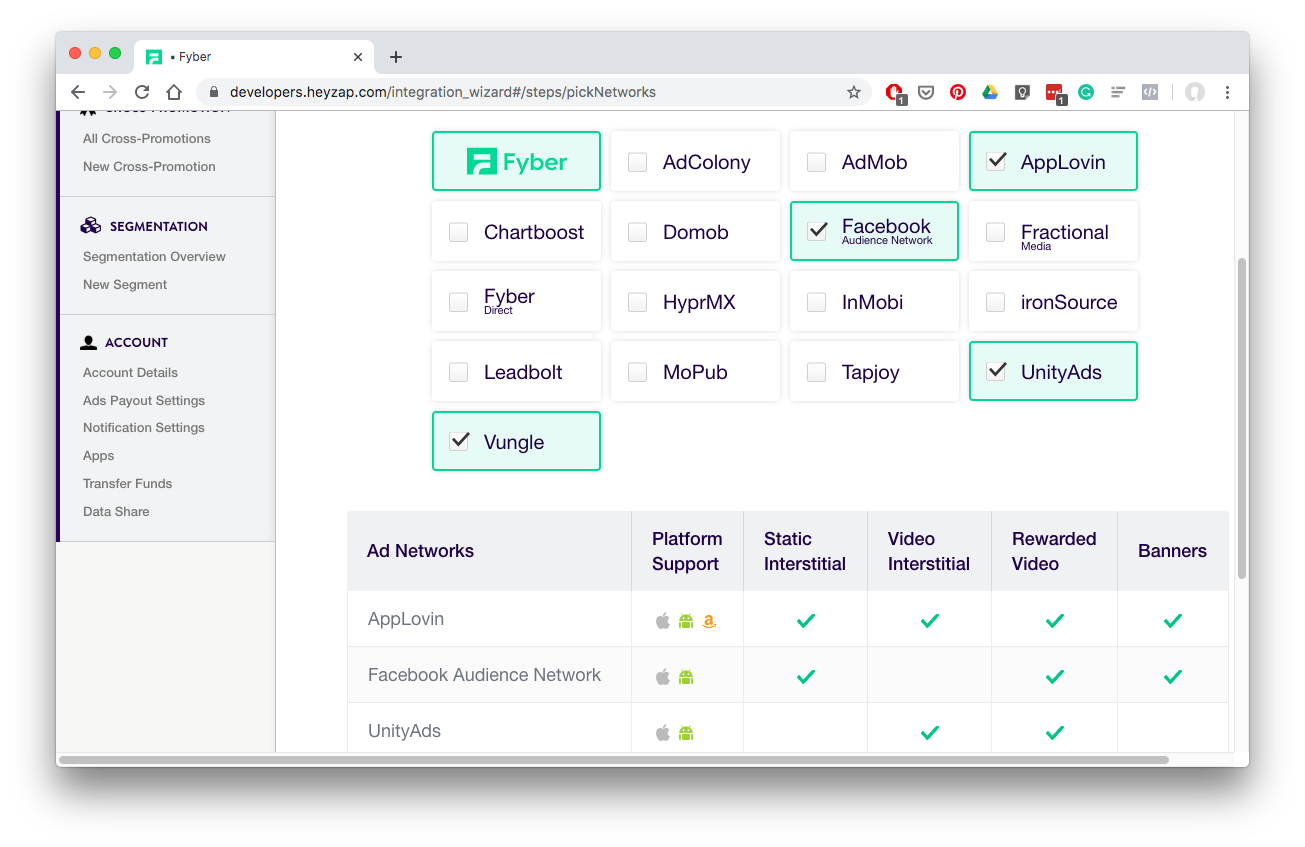1305x847 pixels.
Task: Select the Fyber browser tab
Action: click(x=250, y=57)
